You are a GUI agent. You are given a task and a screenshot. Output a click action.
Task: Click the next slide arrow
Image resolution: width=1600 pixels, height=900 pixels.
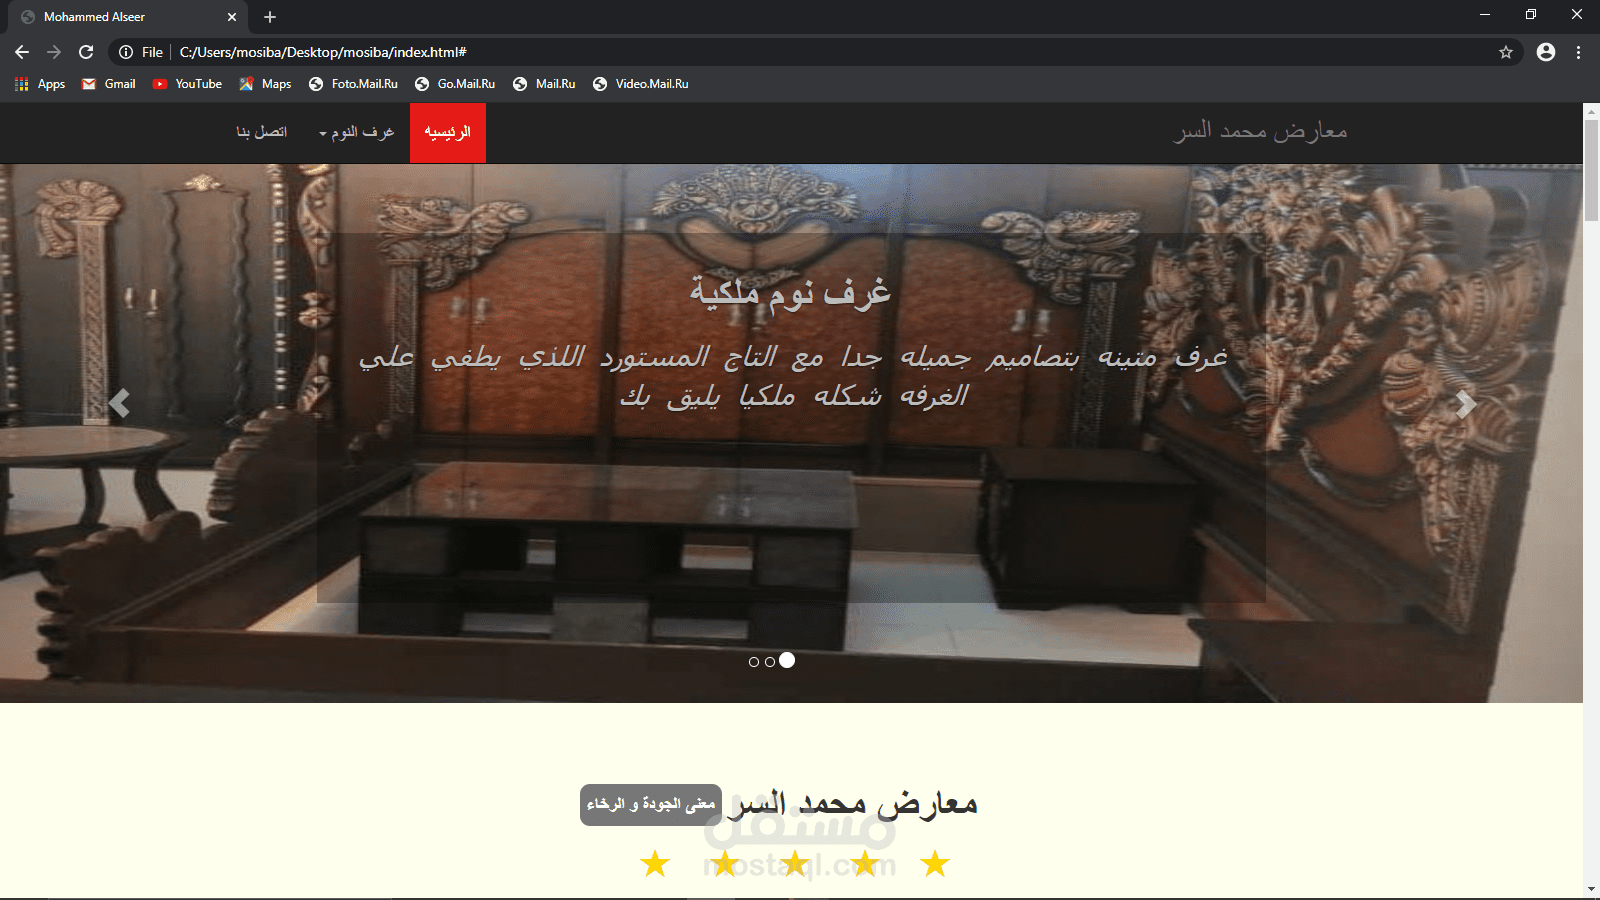click(x=1464, y=403)
